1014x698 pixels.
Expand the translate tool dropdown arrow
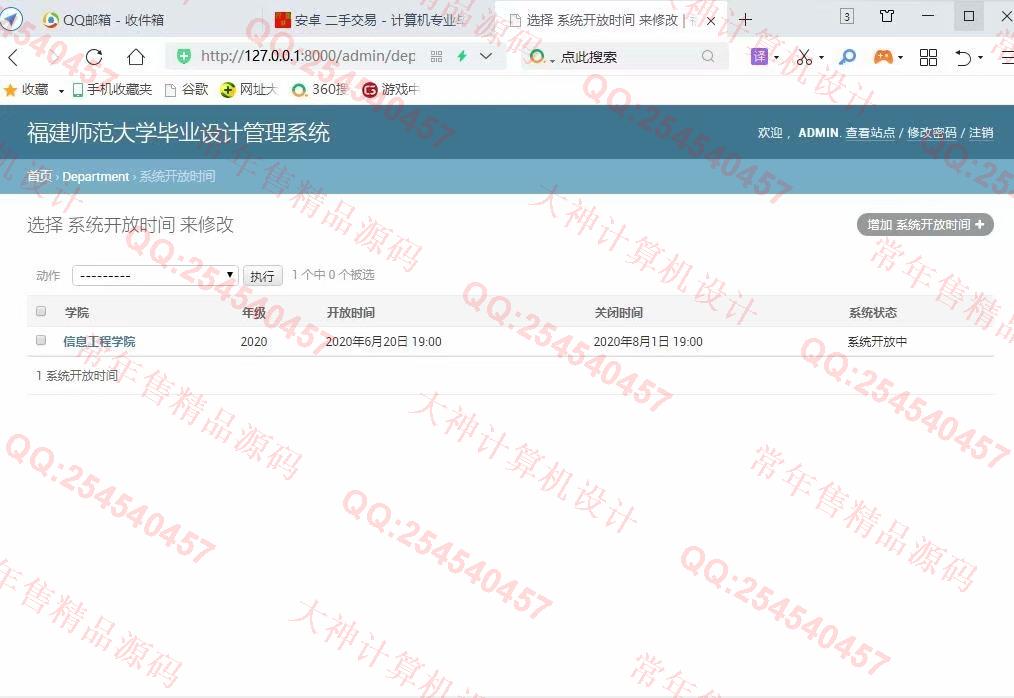776,58
